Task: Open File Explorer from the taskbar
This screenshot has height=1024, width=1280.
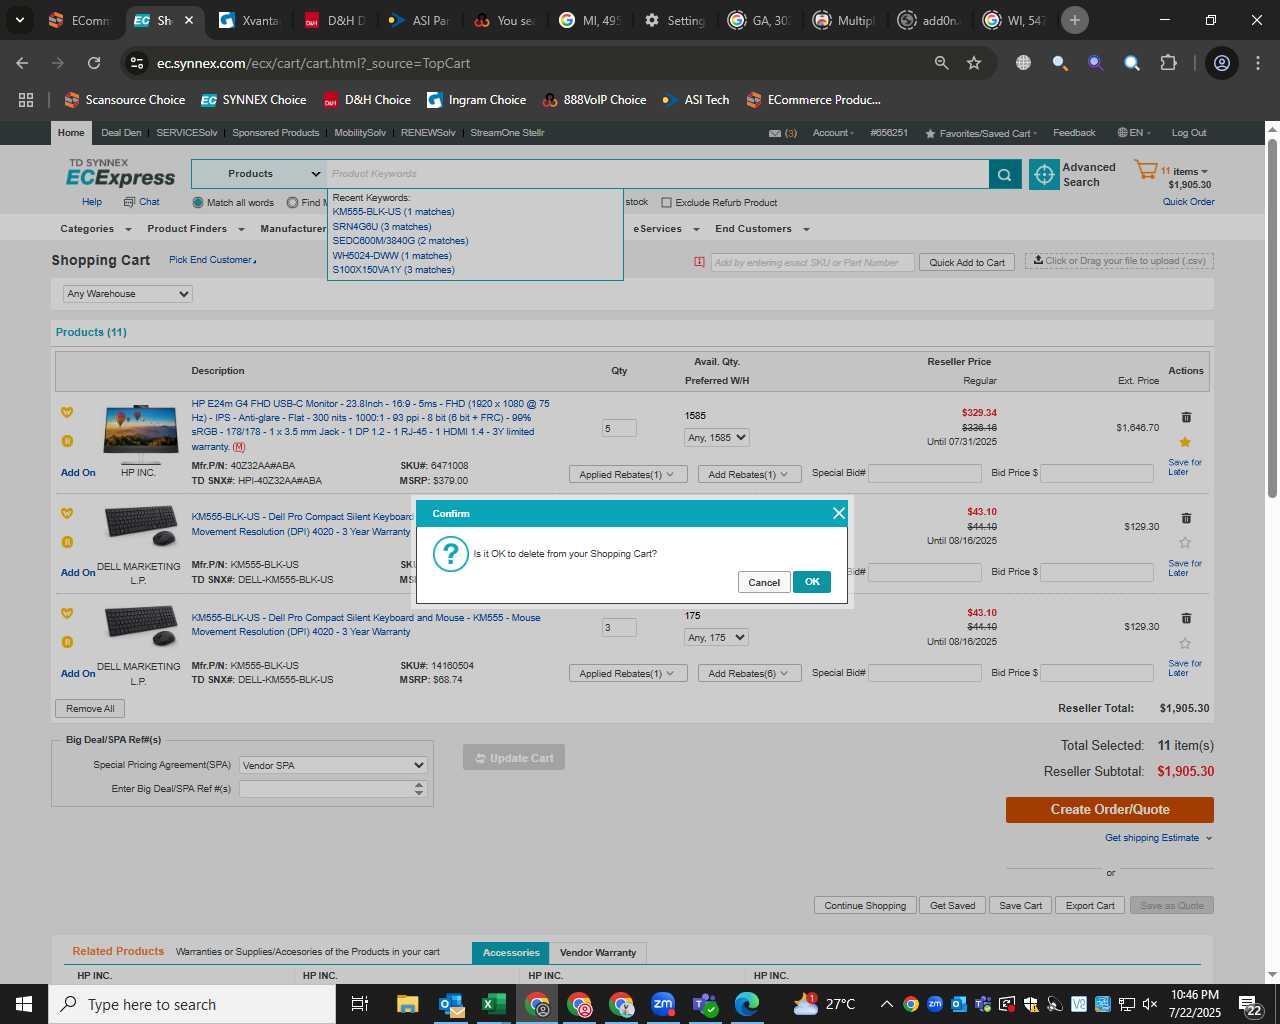Action: point(407,1004)
